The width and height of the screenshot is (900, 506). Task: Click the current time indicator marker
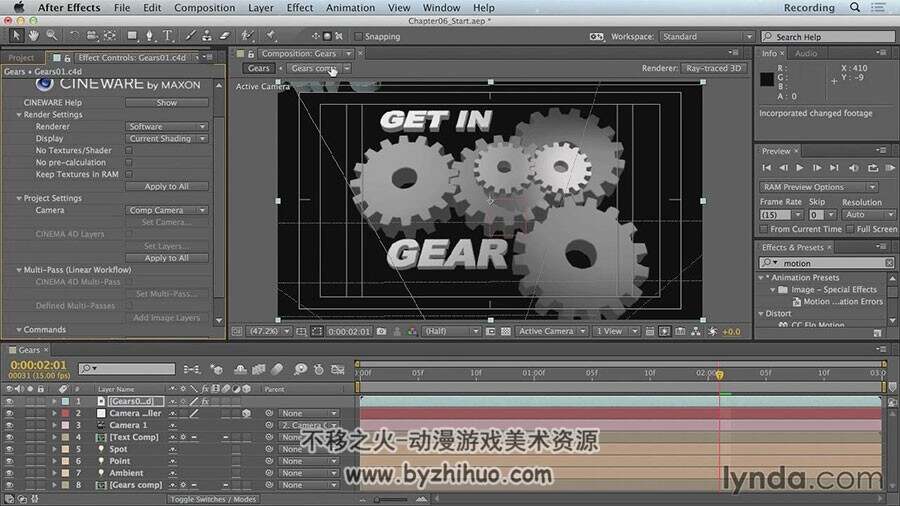click(719, 375)
